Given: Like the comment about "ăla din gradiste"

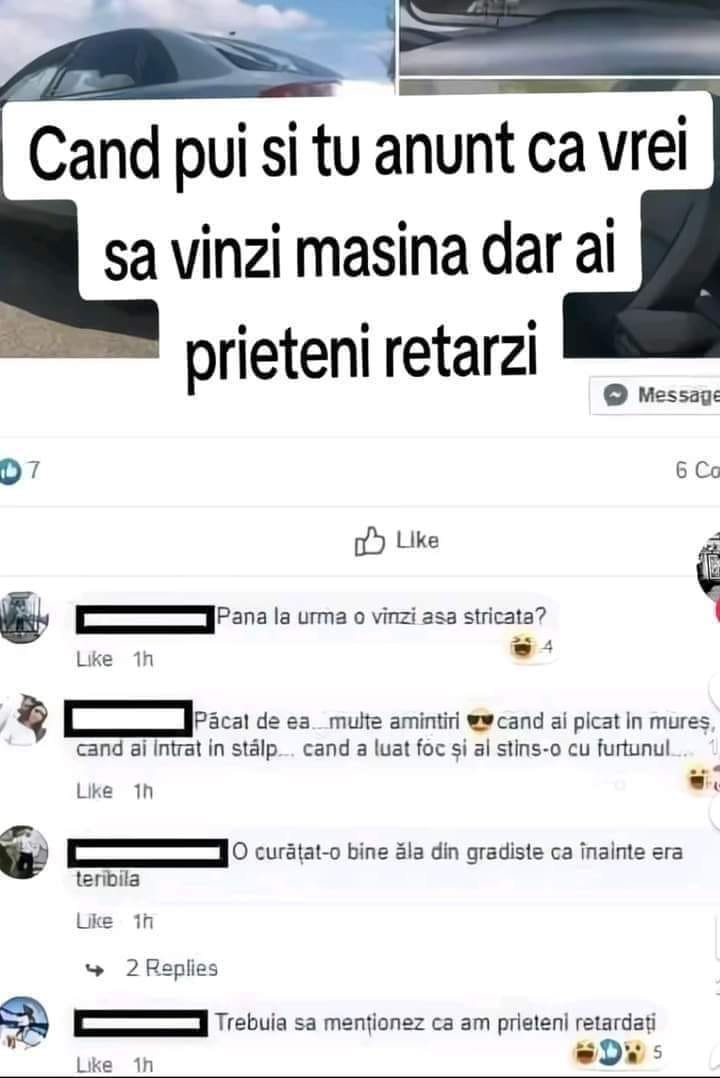Looking at the screenshot, I should click(x=94, y=921).
